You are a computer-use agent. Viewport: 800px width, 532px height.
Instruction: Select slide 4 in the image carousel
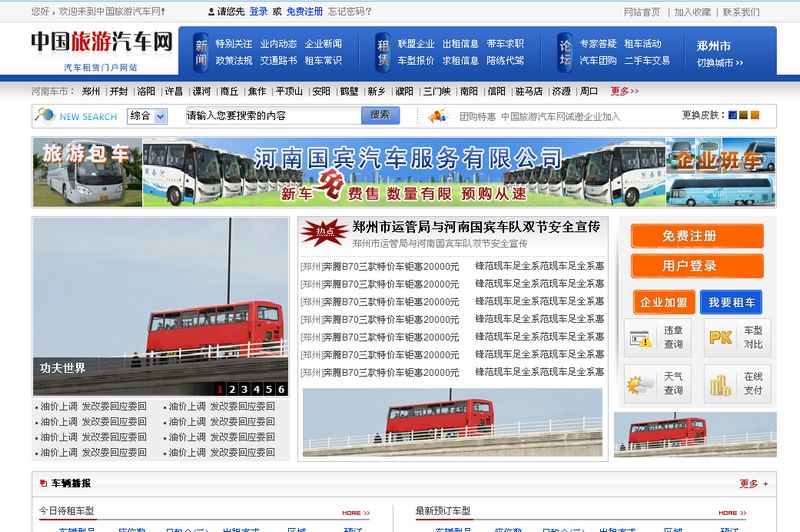[x=257, y=390]
